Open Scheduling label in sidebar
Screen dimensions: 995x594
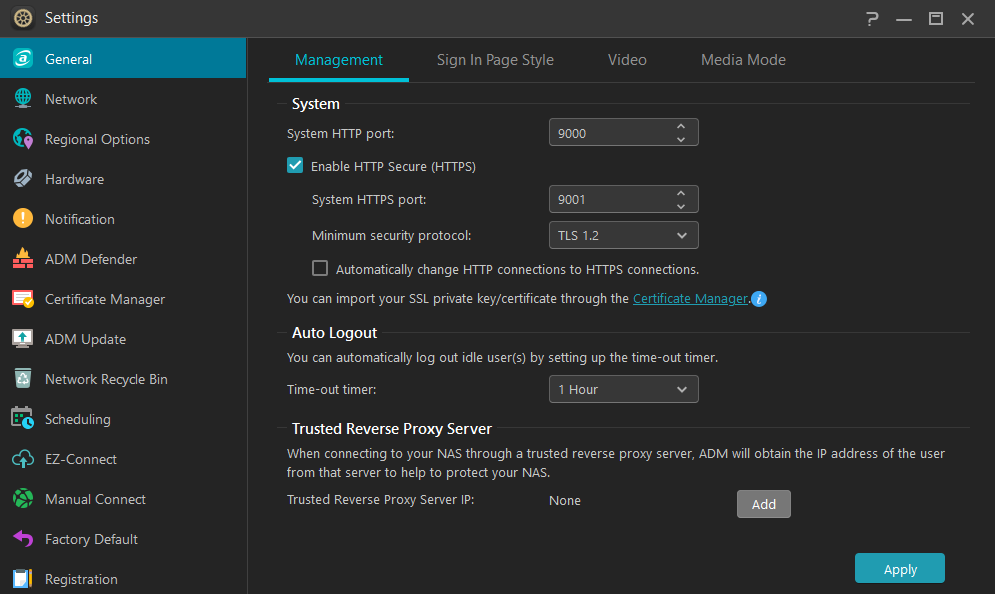coord(77,419)
